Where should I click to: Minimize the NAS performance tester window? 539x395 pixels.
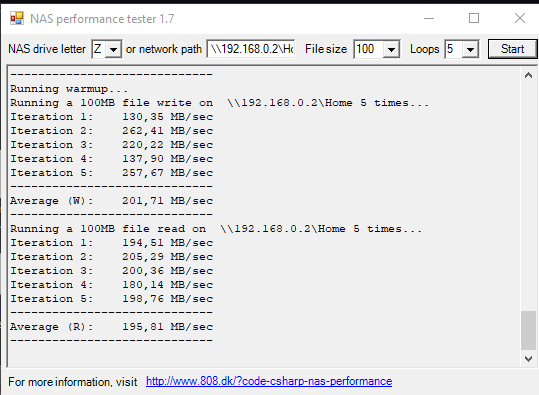(429, 18)
